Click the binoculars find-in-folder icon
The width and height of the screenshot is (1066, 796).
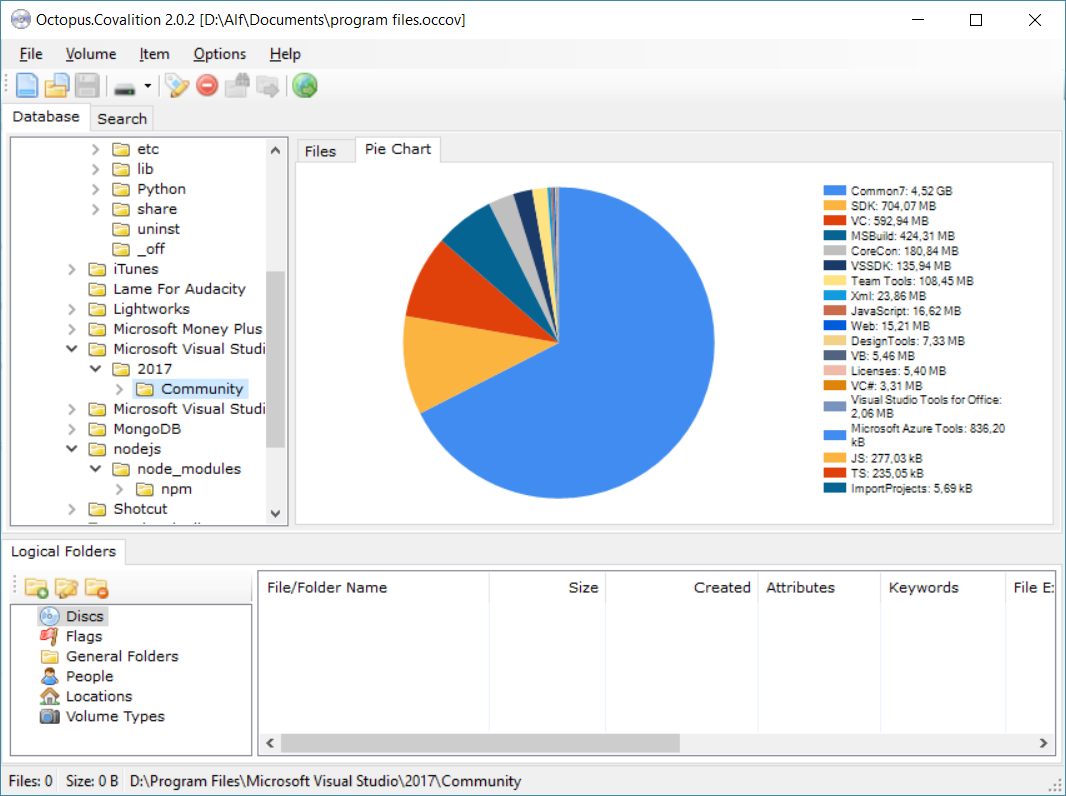pyautogui.click(x=237, y=86)
